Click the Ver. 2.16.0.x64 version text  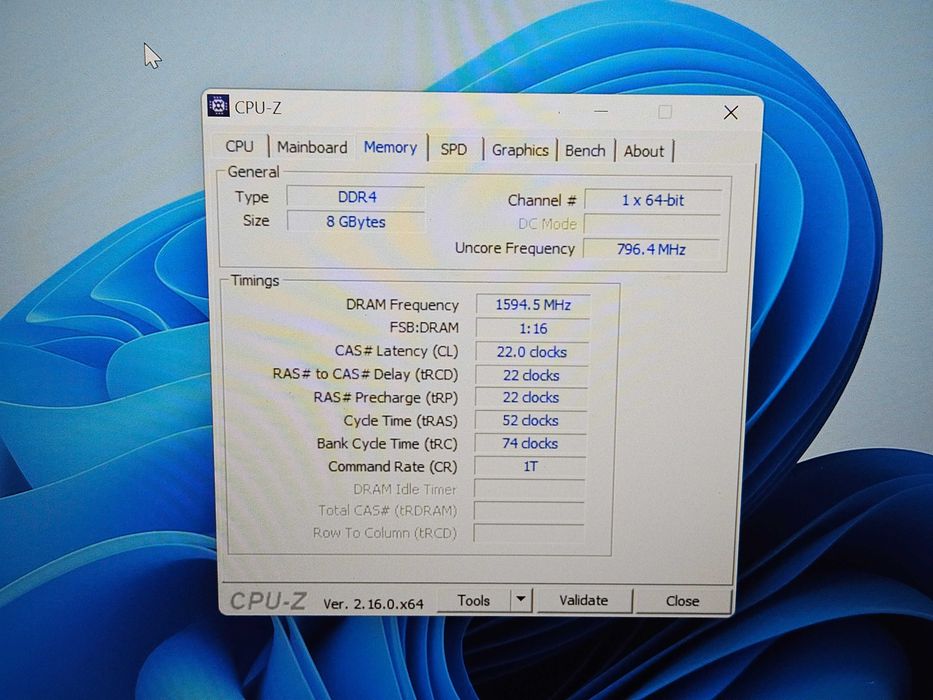point(373,604)
